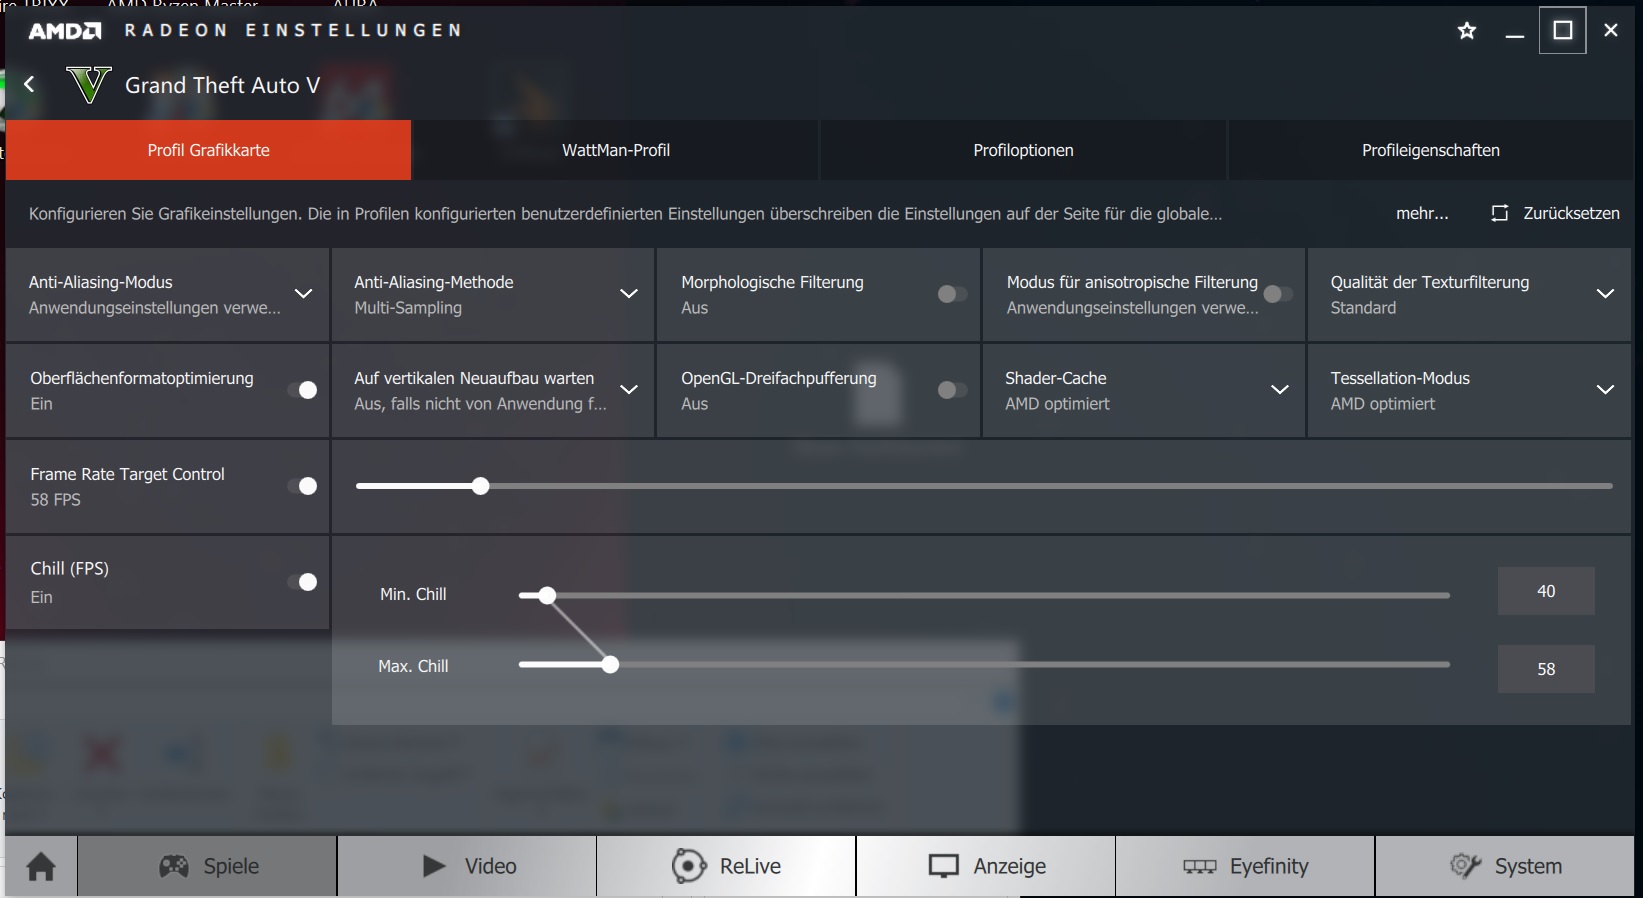Select the Profil Grafikkarte tab
Screen dimensions: 1643x898
tap(208, 150)
